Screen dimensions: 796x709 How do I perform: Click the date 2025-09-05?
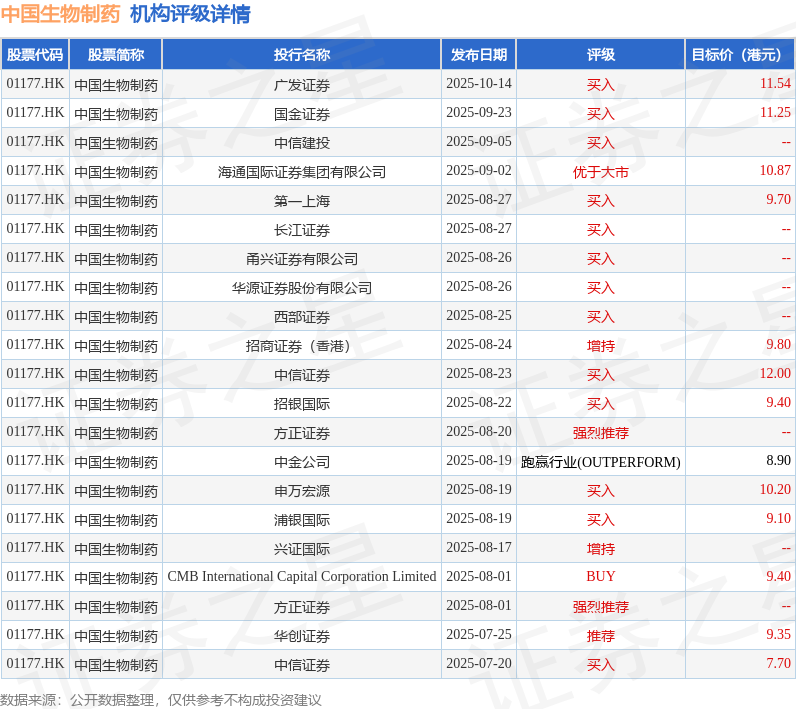(x=479, y=141)
